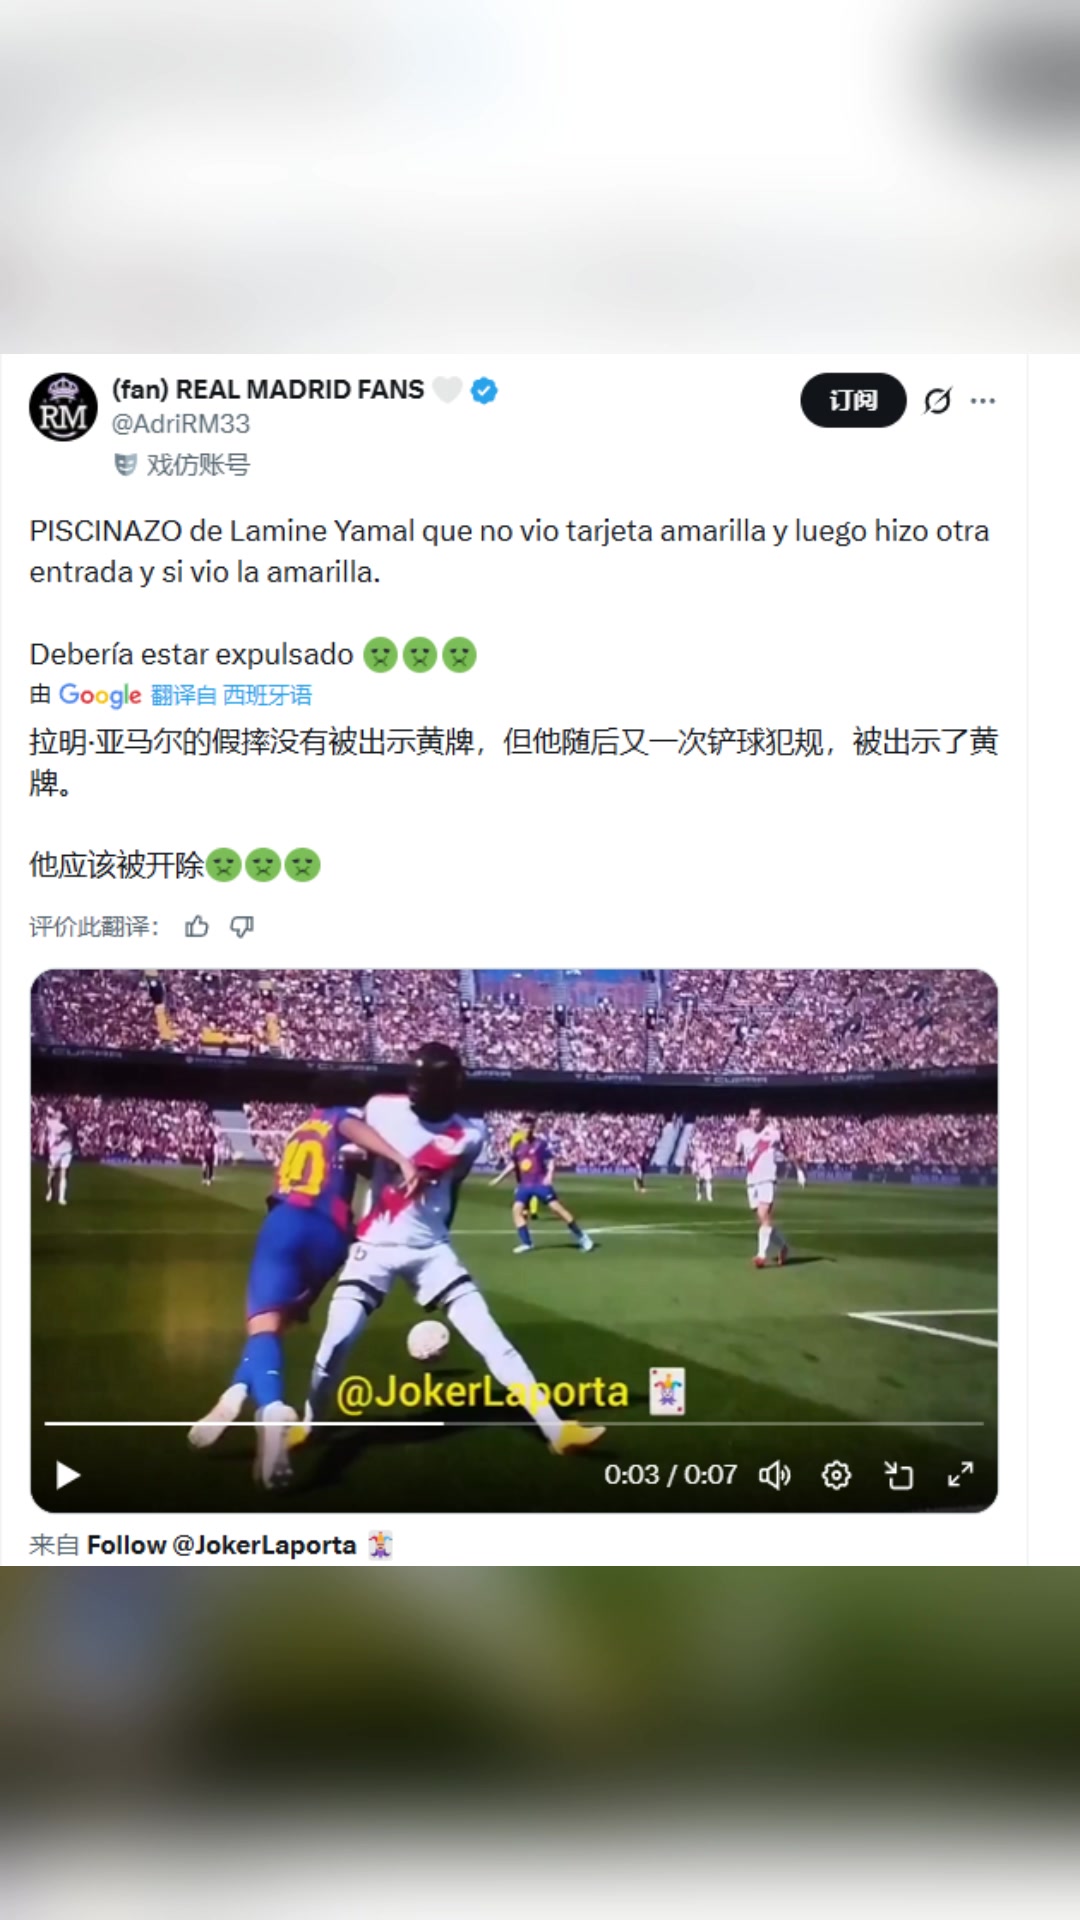This screenshot has height=1920, width=1080.
Task: Click the Grok slash-circle icon
Action: pos(937,401)
